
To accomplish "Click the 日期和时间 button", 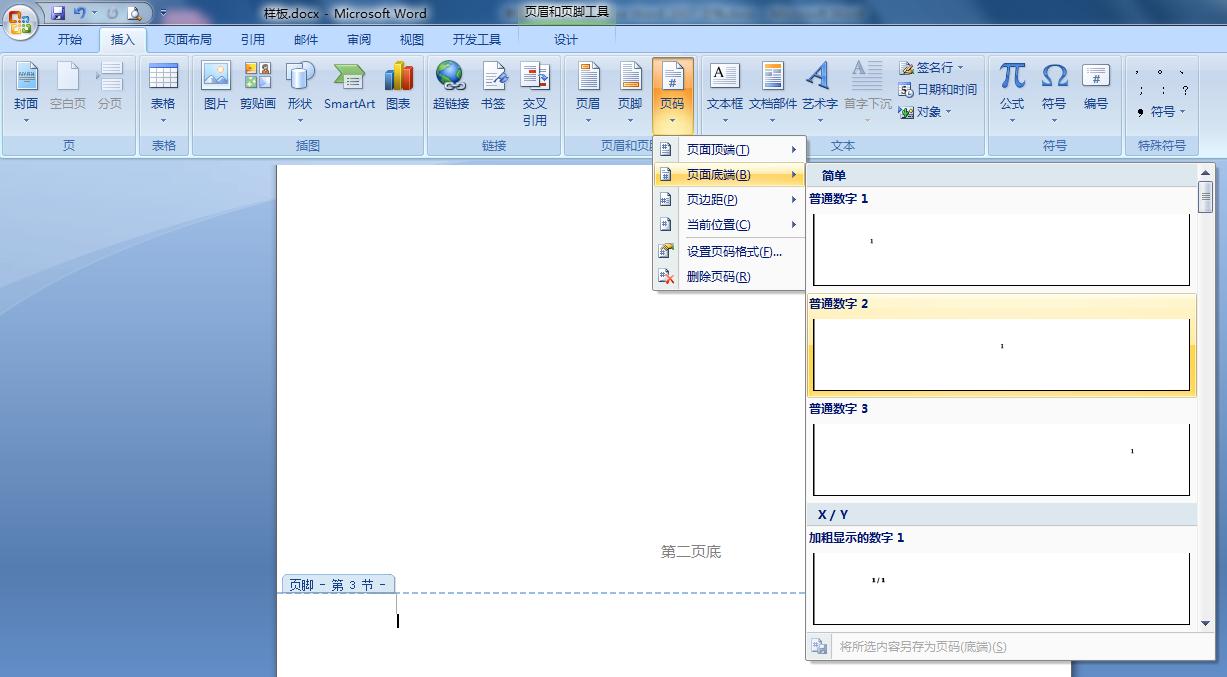I will (x=938, y=90).
